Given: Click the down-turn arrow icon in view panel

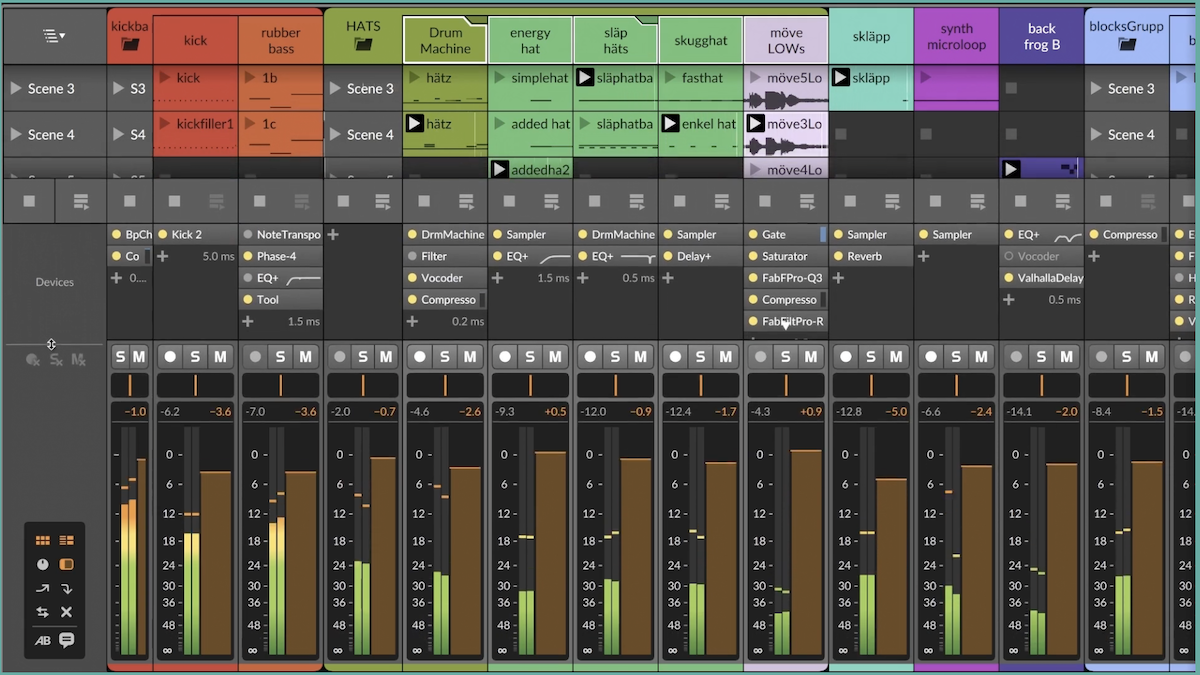Looking at the screenshot, I should [x=67, y=588].
